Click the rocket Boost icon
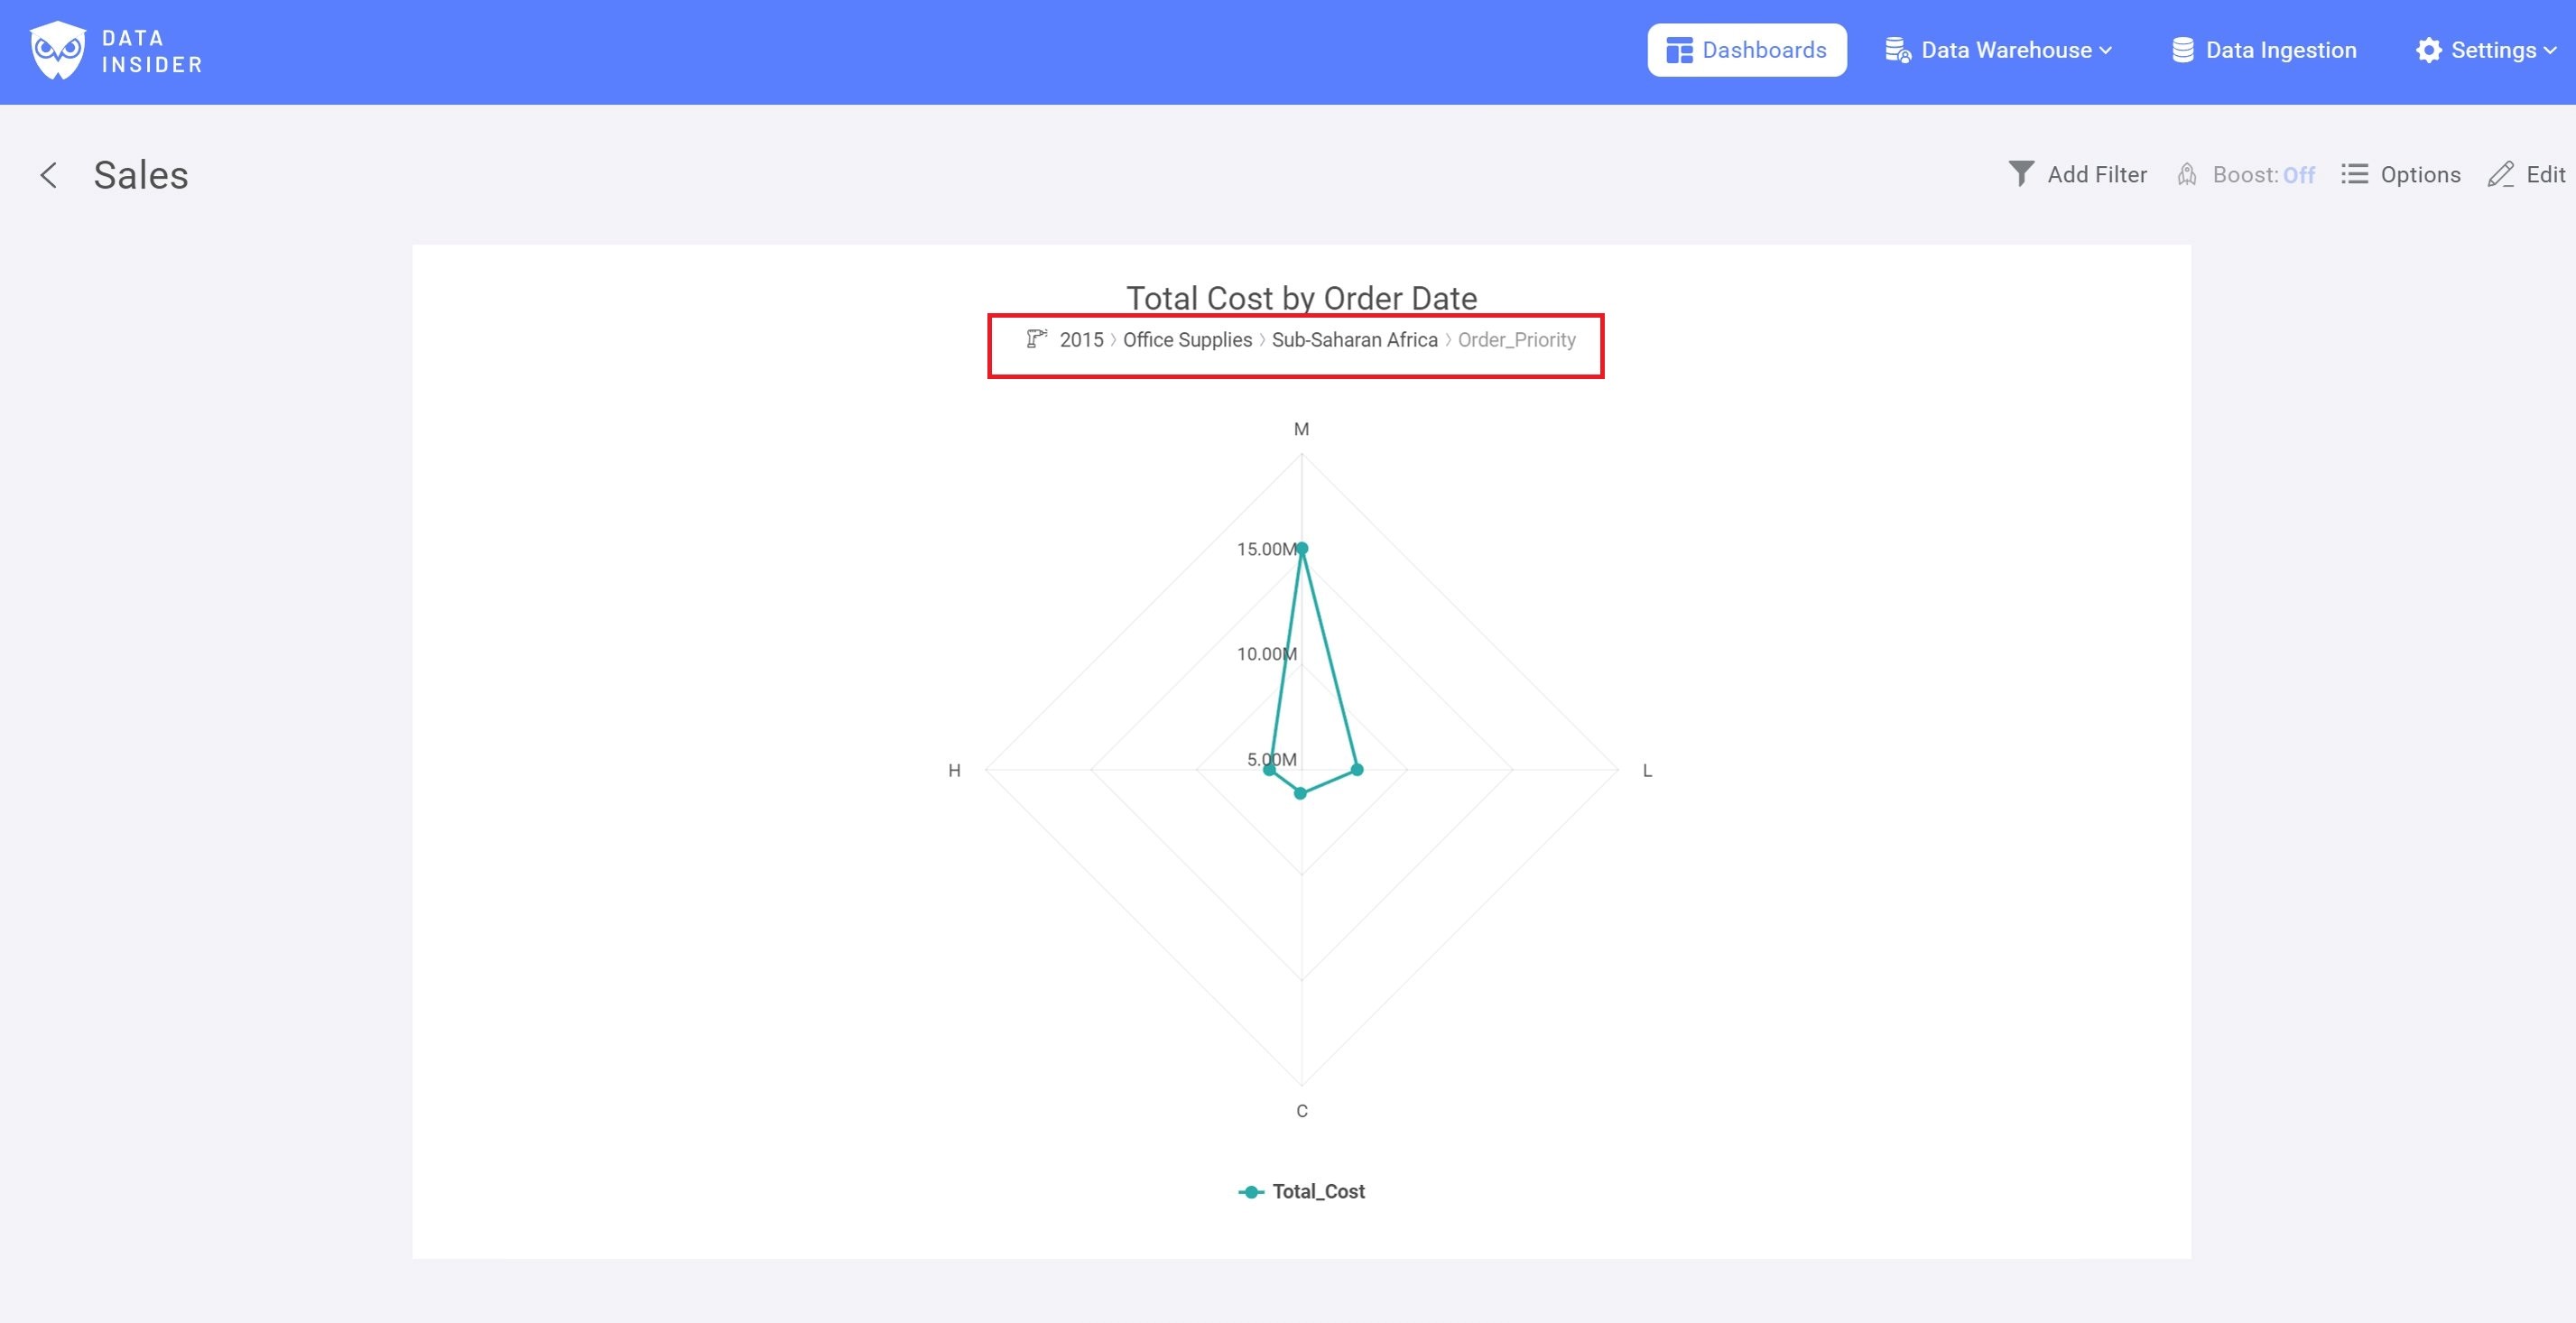The image size is (2576, 1323). pos(2187,175)
